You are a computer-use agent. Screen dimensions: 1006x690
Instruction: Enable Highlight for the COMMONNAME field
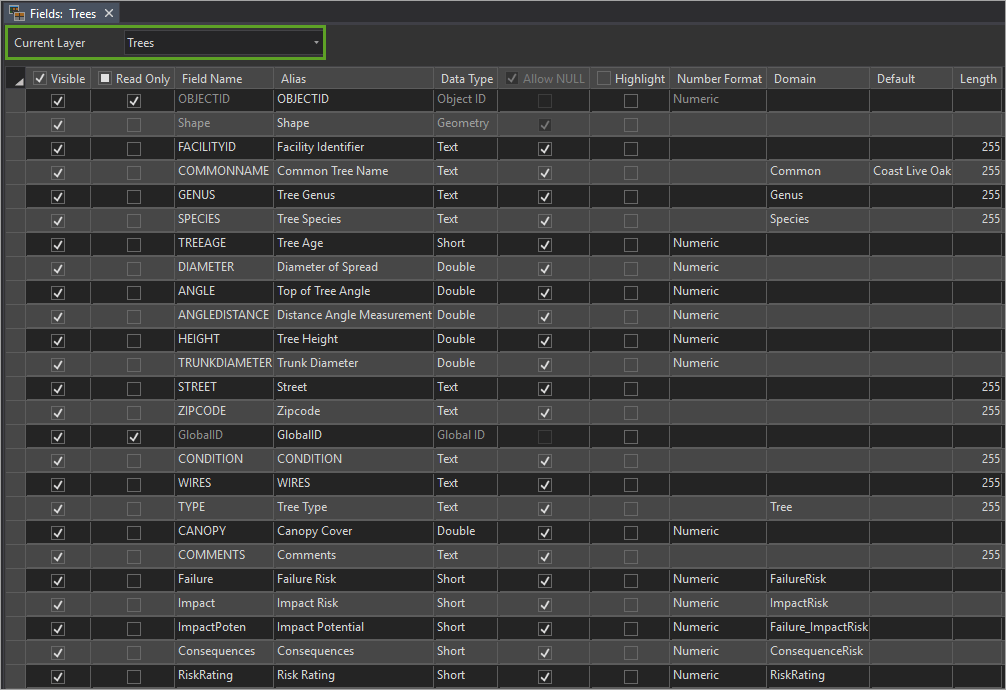click(x=630, y=171)
